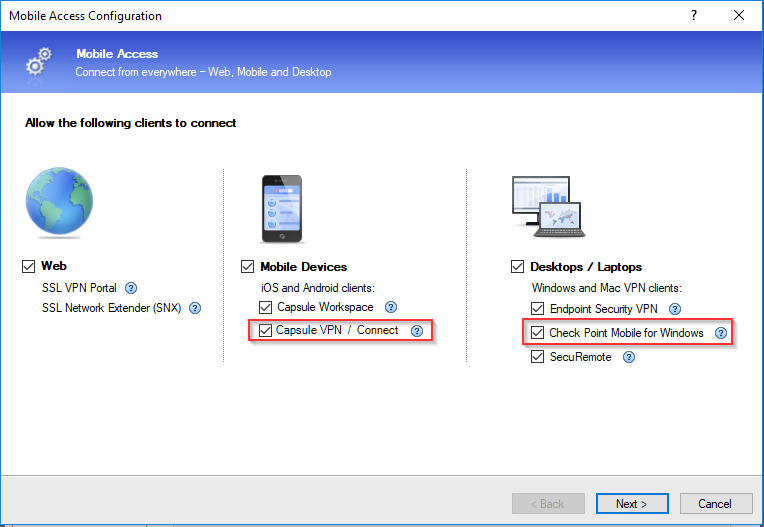
Task: Close the Mobile Access Configuration dialog
Action: click(739, 16)
